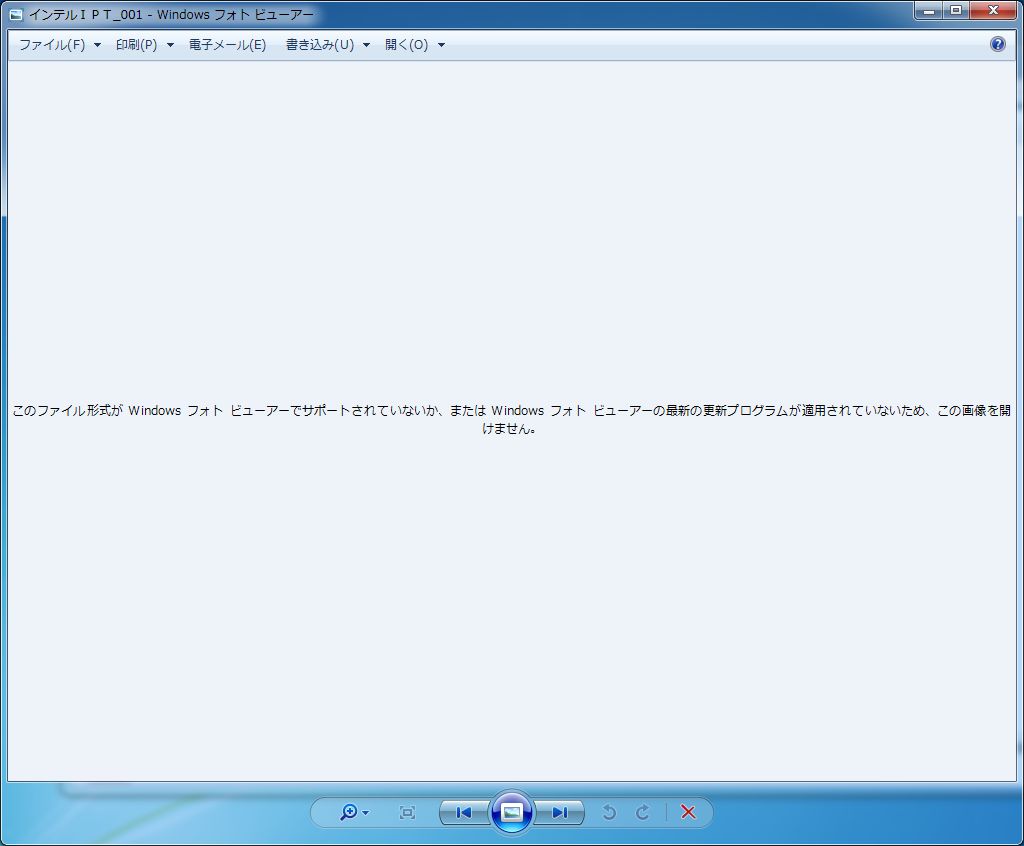This screenshot has width=1024, height=846.
Task: Fit image to actual size icon
Action: click(407, 812)
